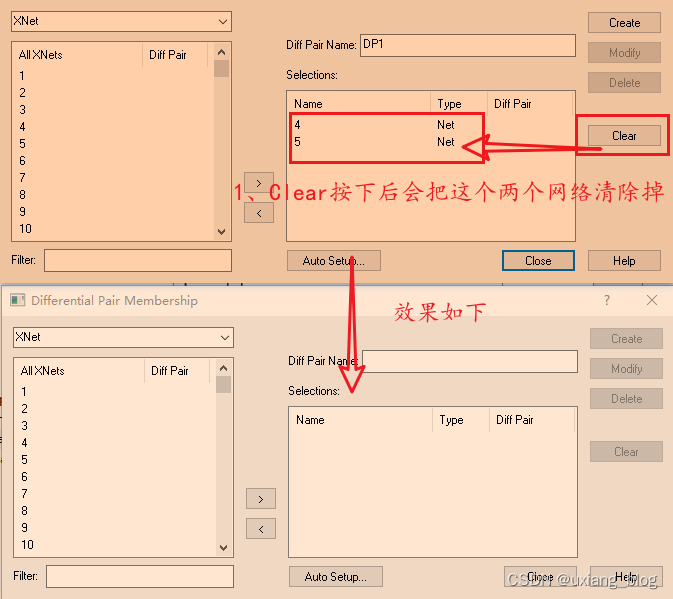
Task: Add selected net with upper right-arrow button
Action: [x=259, y=183]
